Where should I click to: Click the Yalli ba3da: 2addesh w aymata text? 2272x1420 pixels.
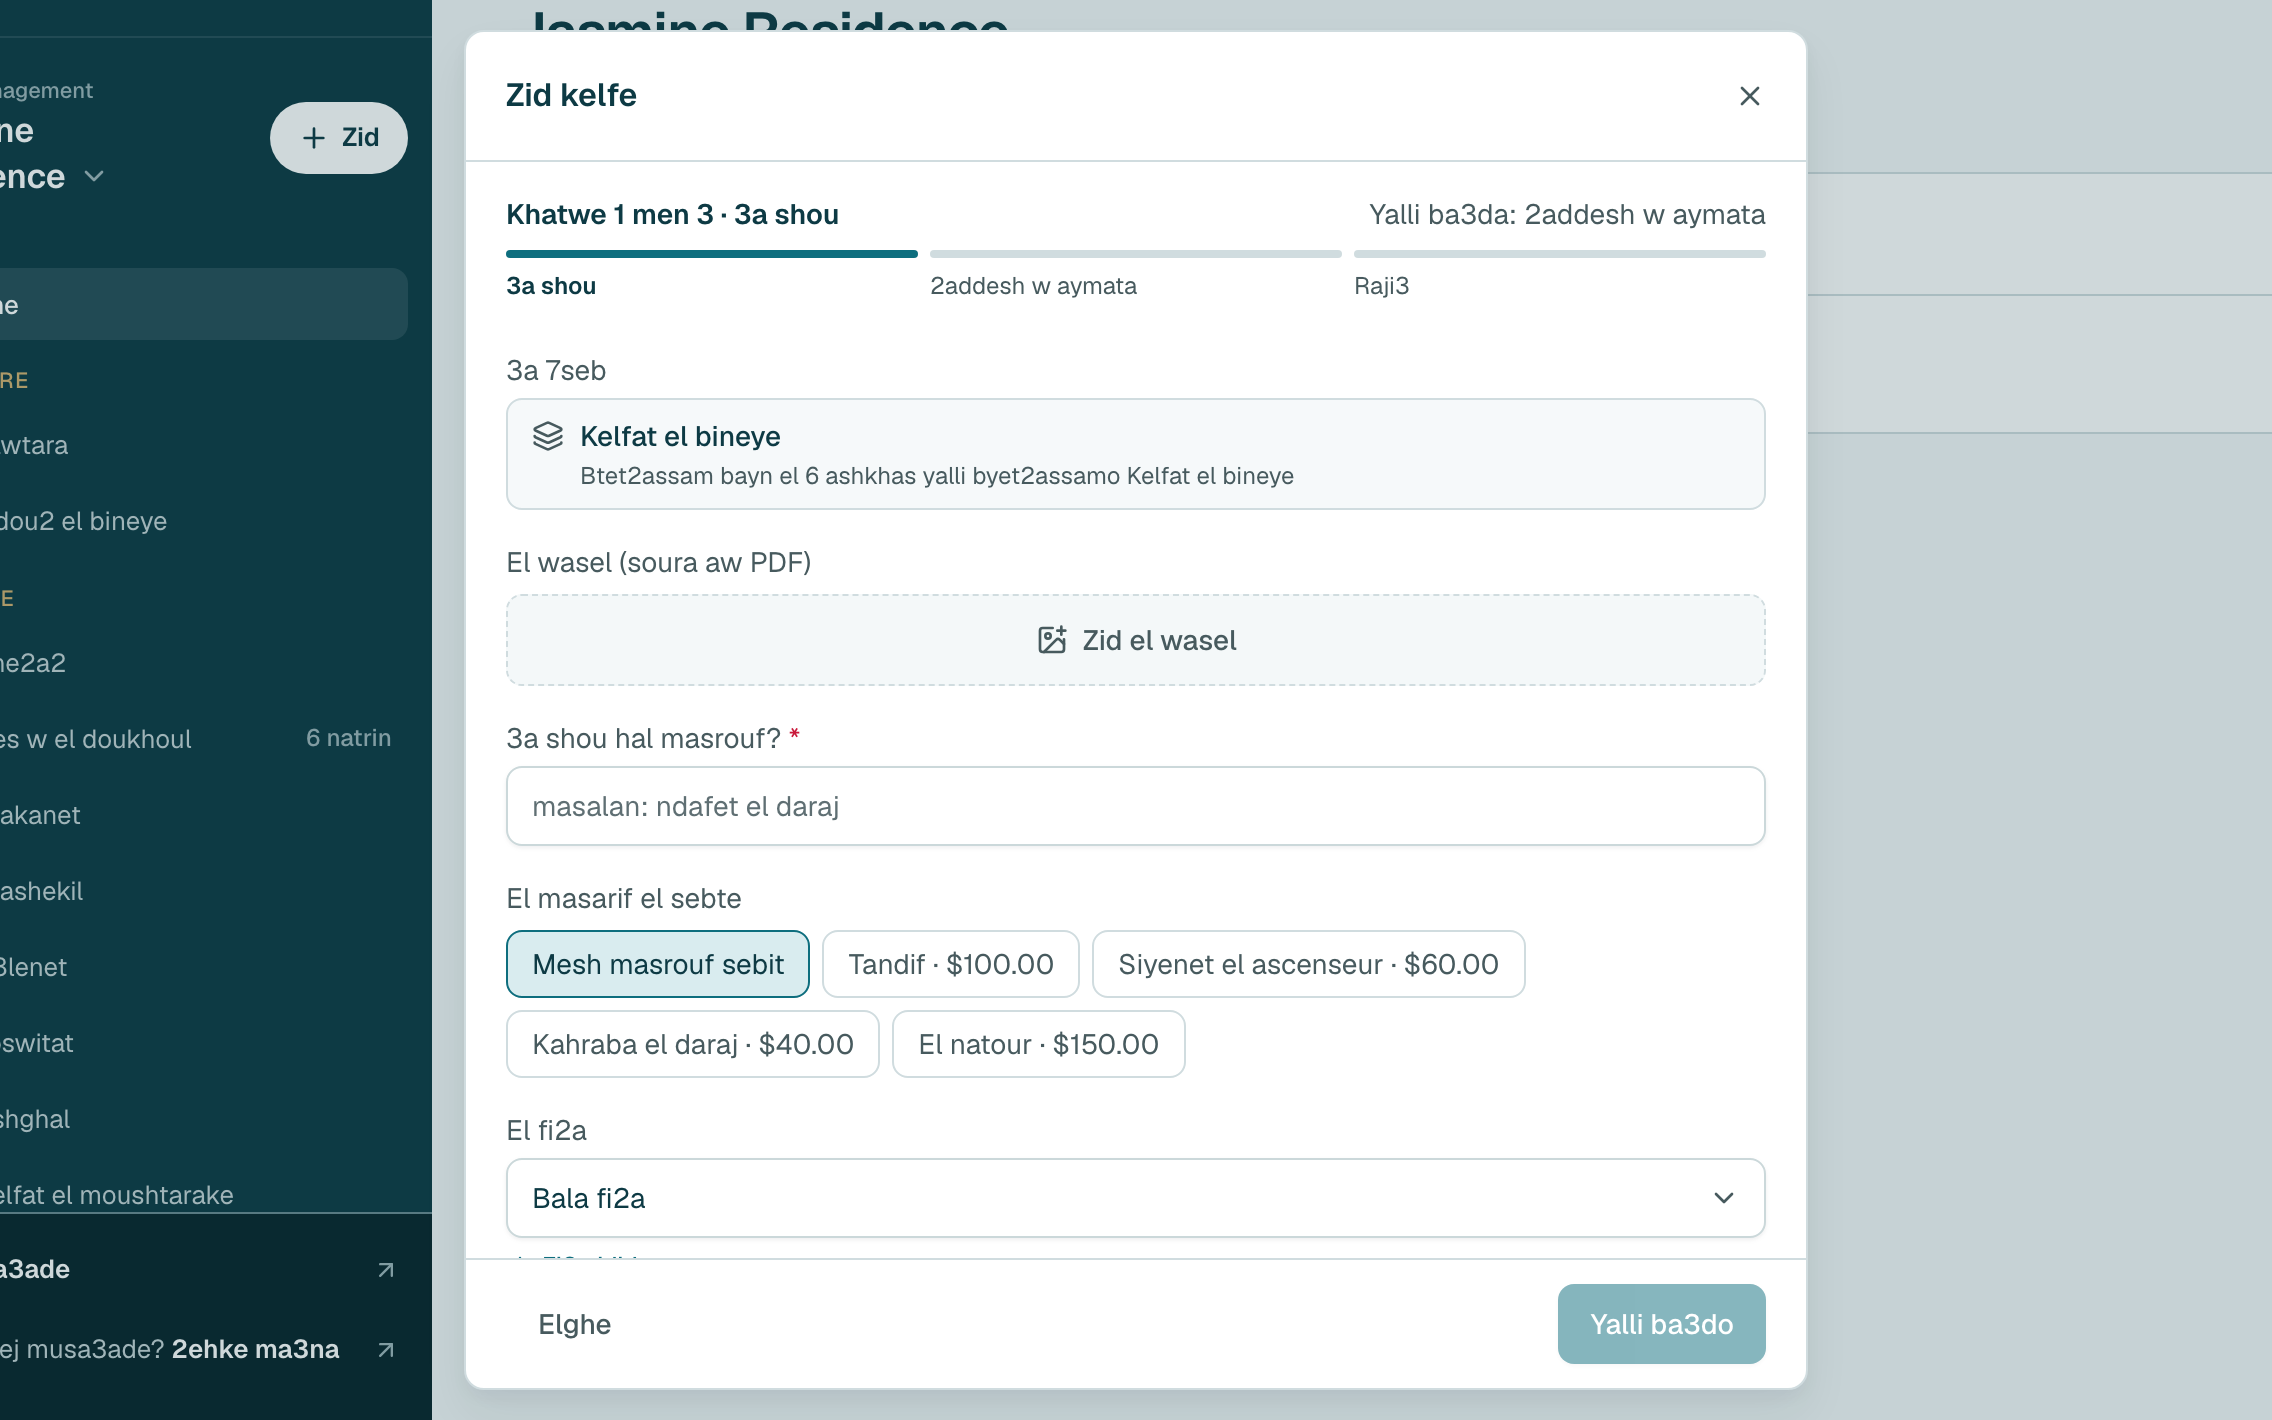coord(1567,214)
